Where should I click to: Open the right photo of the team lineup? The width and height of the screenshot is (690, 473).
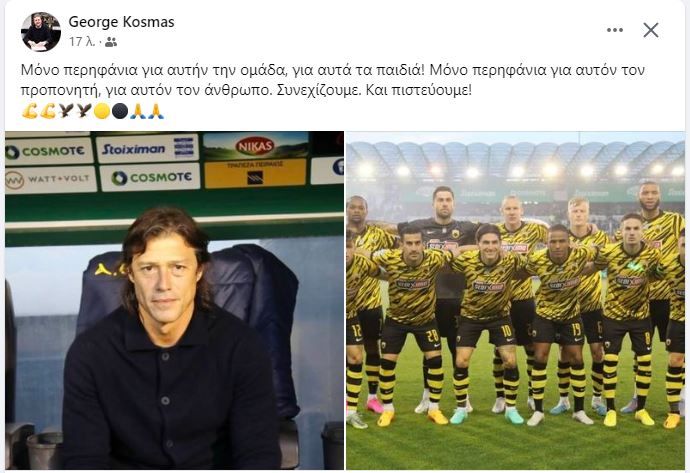click(515, 300)
